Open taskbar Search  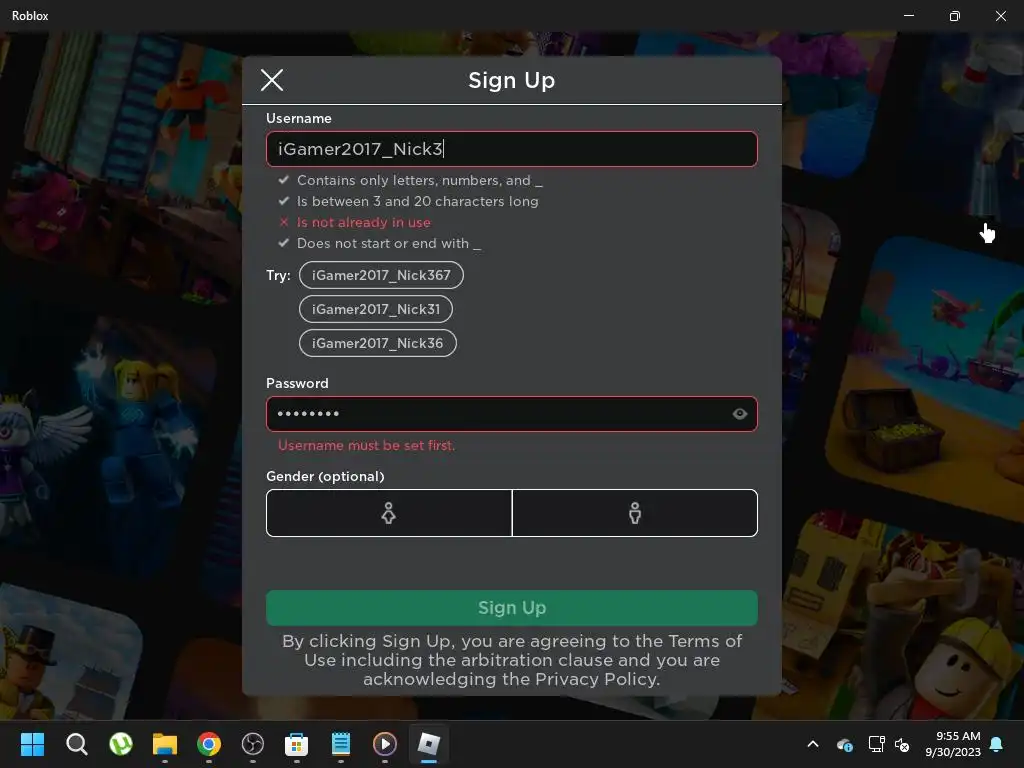pos(76,744)
